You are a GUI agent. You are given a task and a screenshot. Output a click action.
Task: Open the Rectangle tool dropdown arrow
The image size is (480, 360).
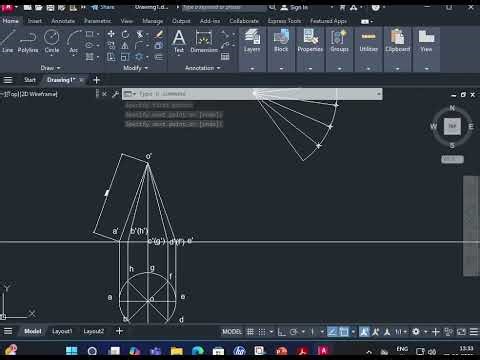pyautogui.click(x=98, y=34)
